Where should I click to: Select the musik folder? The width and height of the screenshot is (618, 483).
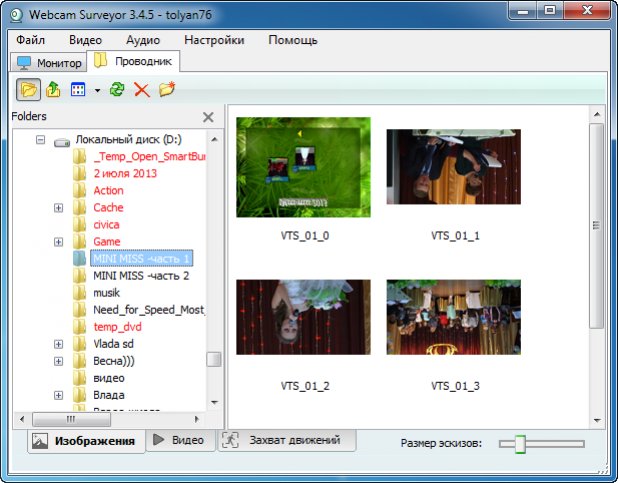click(x=106, y=293)
